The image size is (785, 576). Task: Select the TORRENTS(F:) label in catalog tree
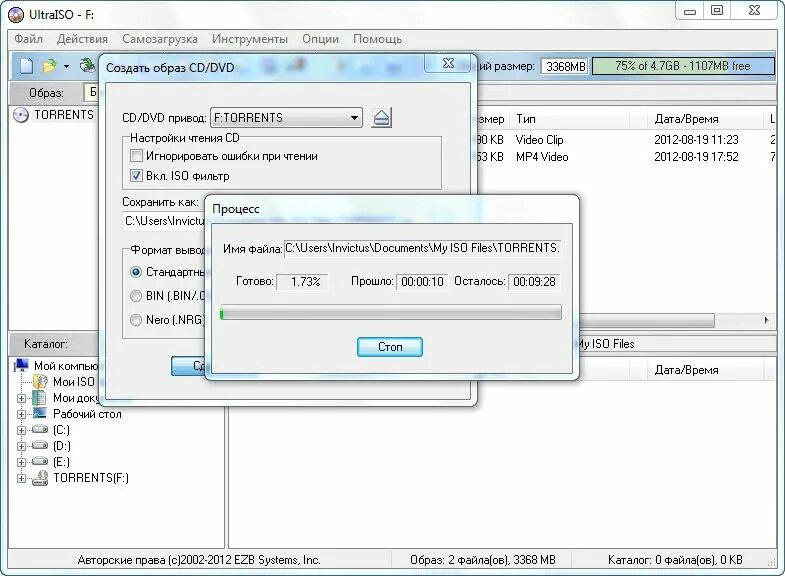tap(91, 478)
